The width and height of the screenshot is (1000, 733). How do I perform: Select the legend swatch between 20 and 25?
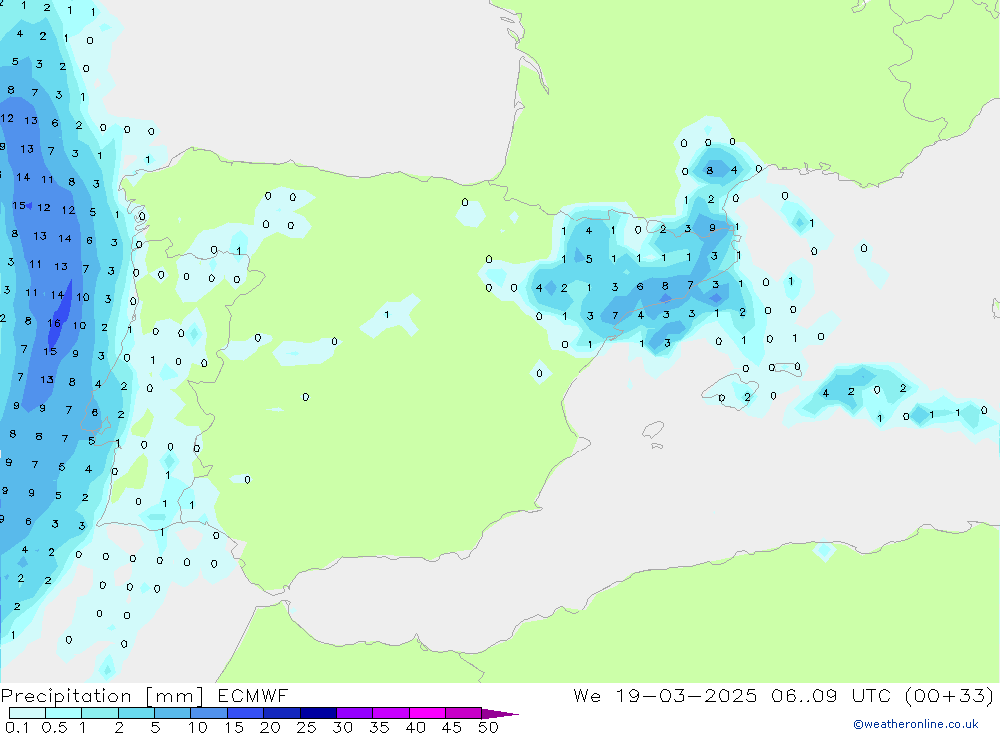282,713
